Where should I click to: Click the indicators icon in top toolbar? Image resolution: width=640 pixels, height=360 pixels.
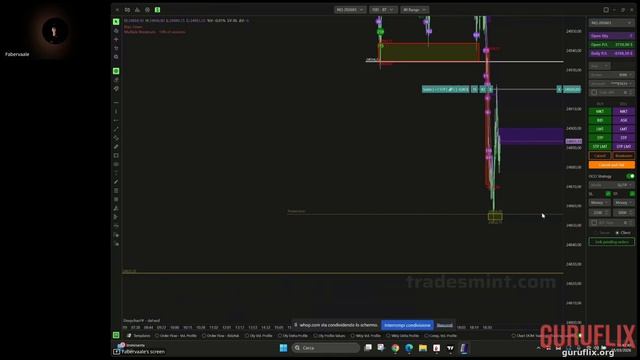138,10
